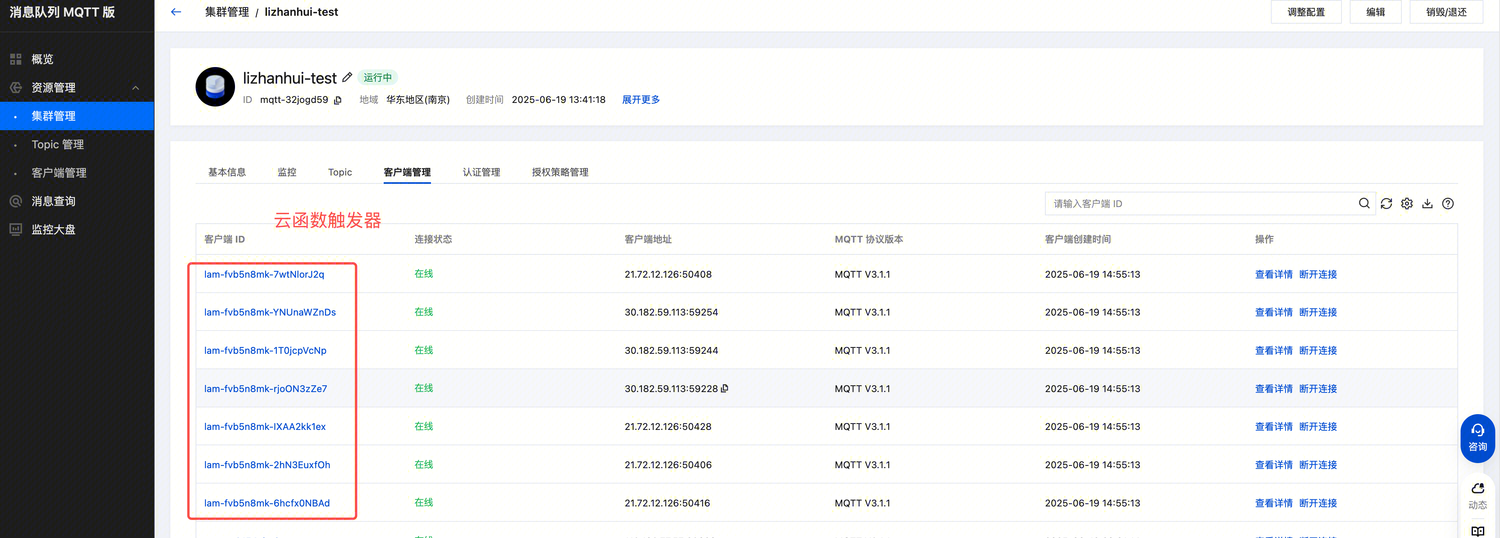This screenshot has height=538, width=1500.
Task: Copy the cluster ID mqtt-32jogd59
Action: click(x=338, y=100)
